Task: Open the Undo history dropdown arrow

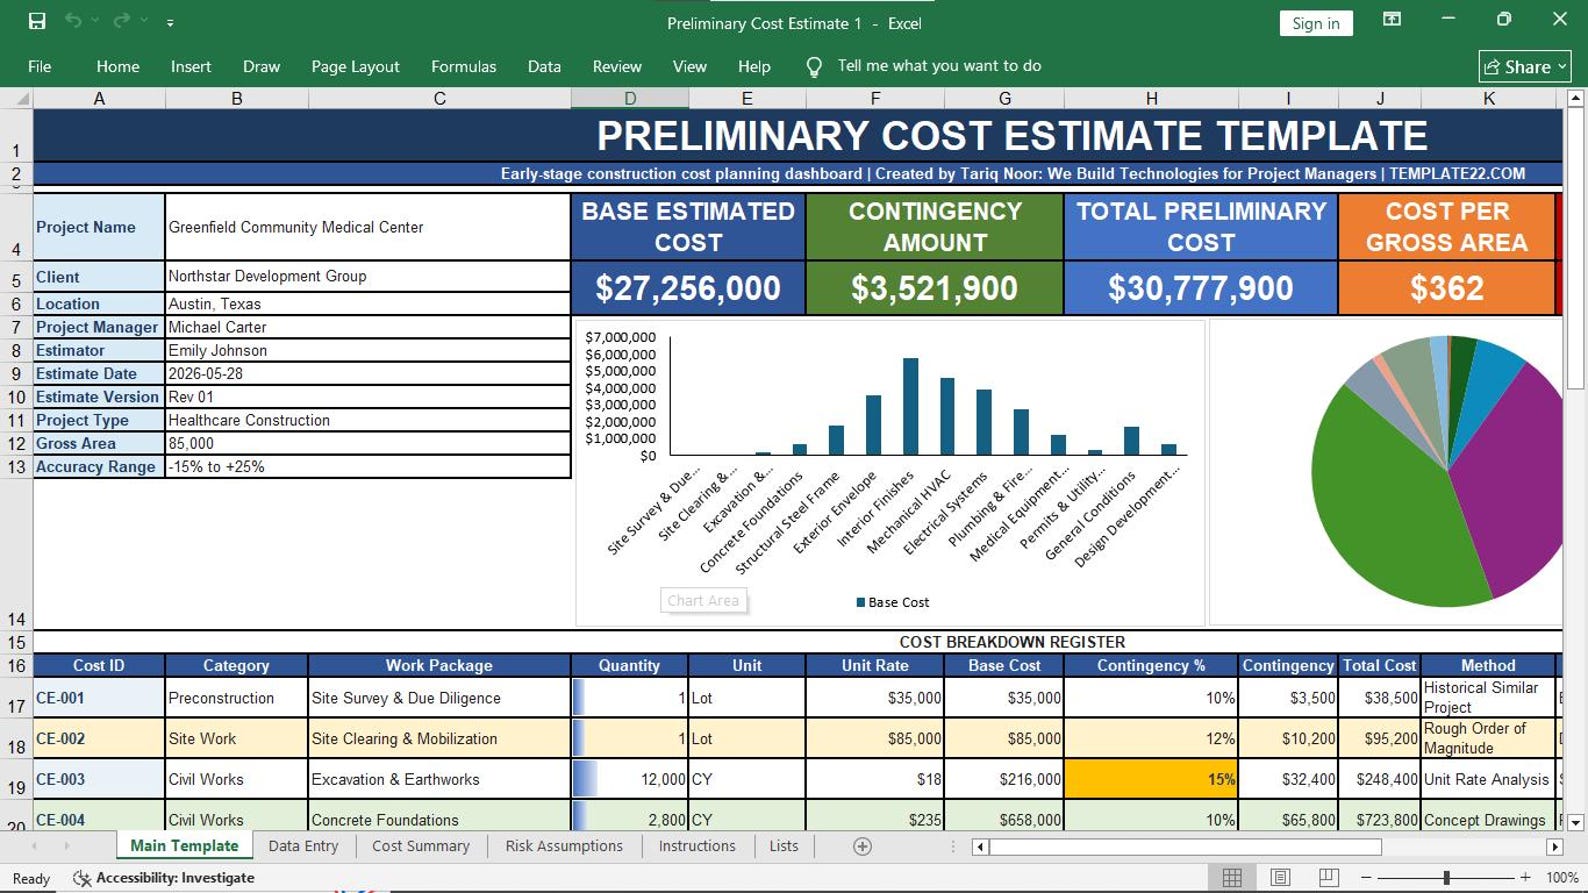Action: tap(95, 21)
